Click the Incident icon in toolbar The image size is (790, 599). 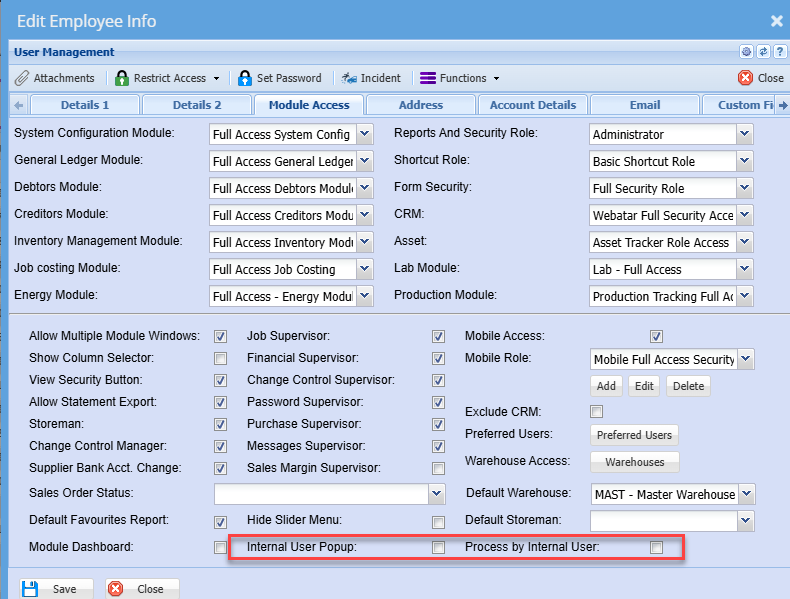click(x=349, y=78)
